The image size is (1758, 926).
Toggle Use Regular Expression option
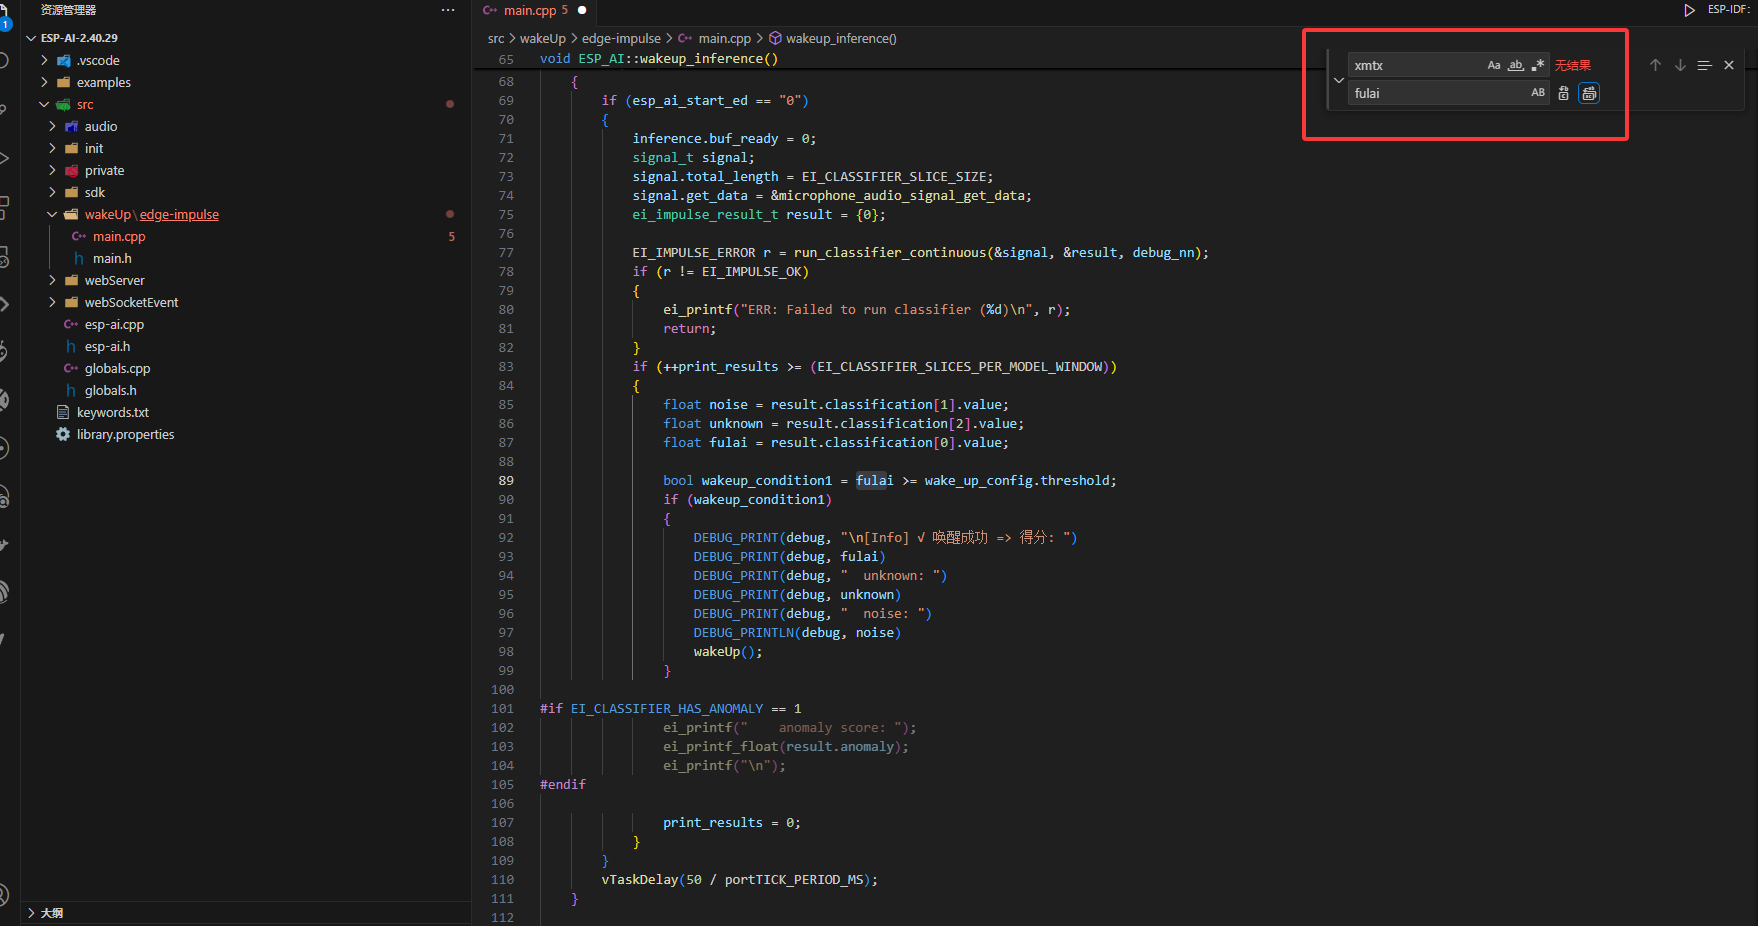point(1538,65)
